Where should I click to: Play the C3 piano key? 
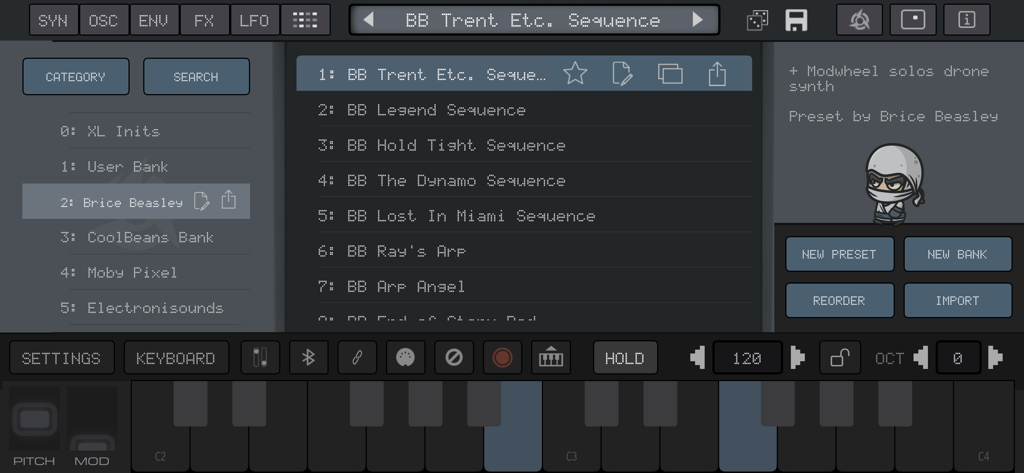tap(571, 451)
